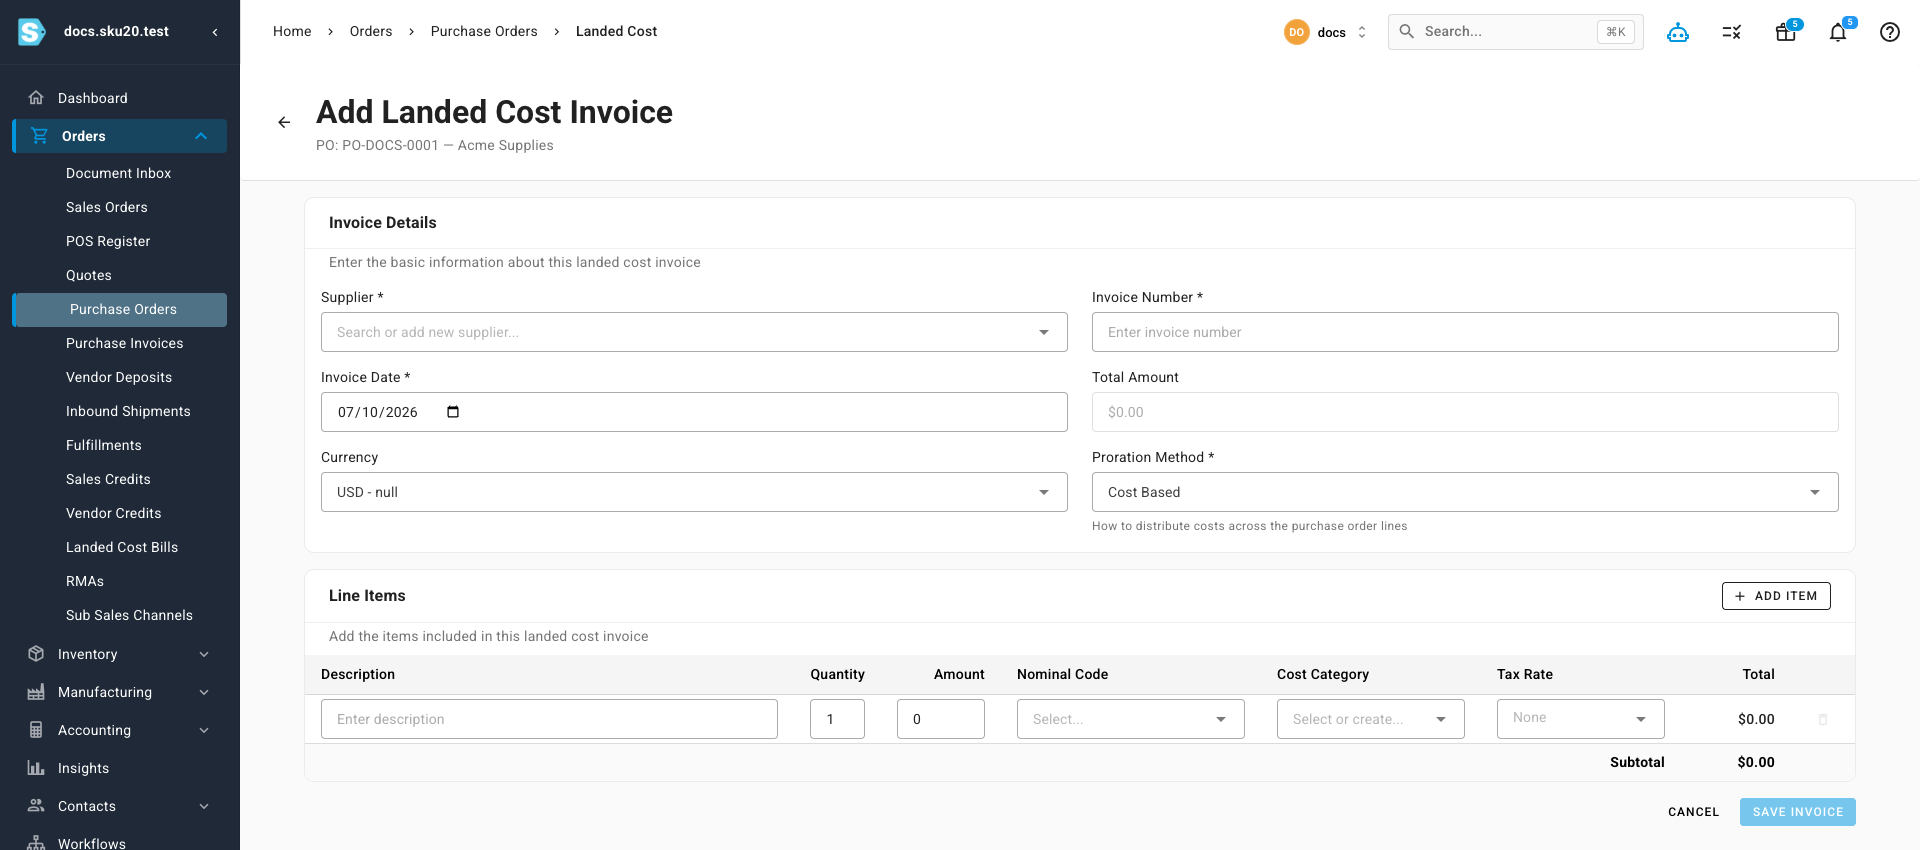Click the search magnifier icon
This screenshot has height=850, width=1920.
[x=1407, y=31]
